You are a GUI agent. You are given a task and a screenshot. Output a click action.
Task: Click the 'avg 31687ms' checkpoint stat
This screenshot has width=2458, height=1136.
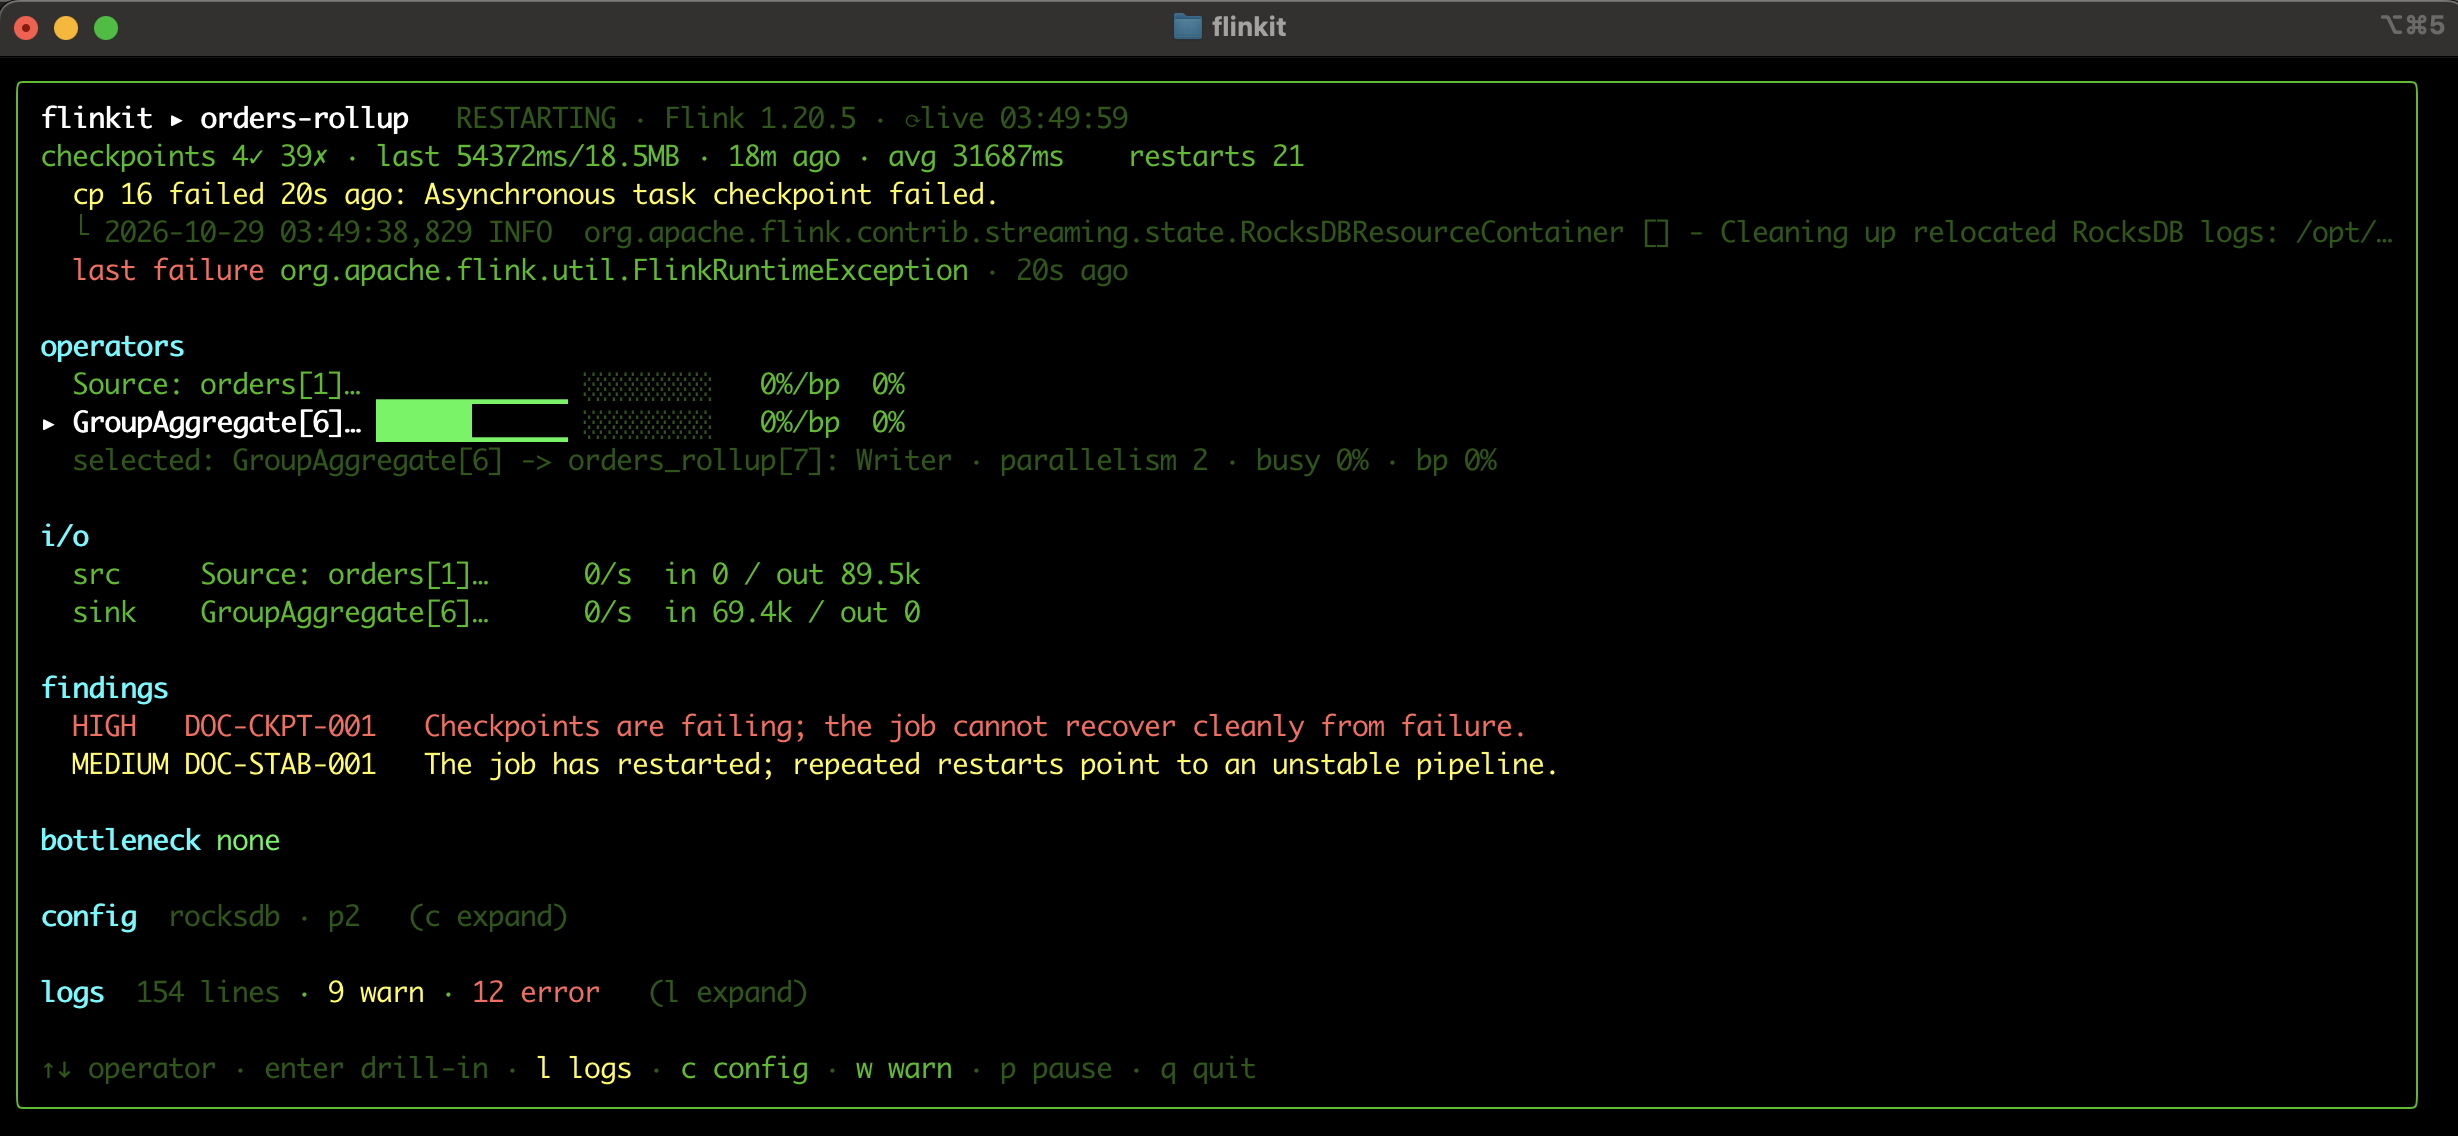976,157
